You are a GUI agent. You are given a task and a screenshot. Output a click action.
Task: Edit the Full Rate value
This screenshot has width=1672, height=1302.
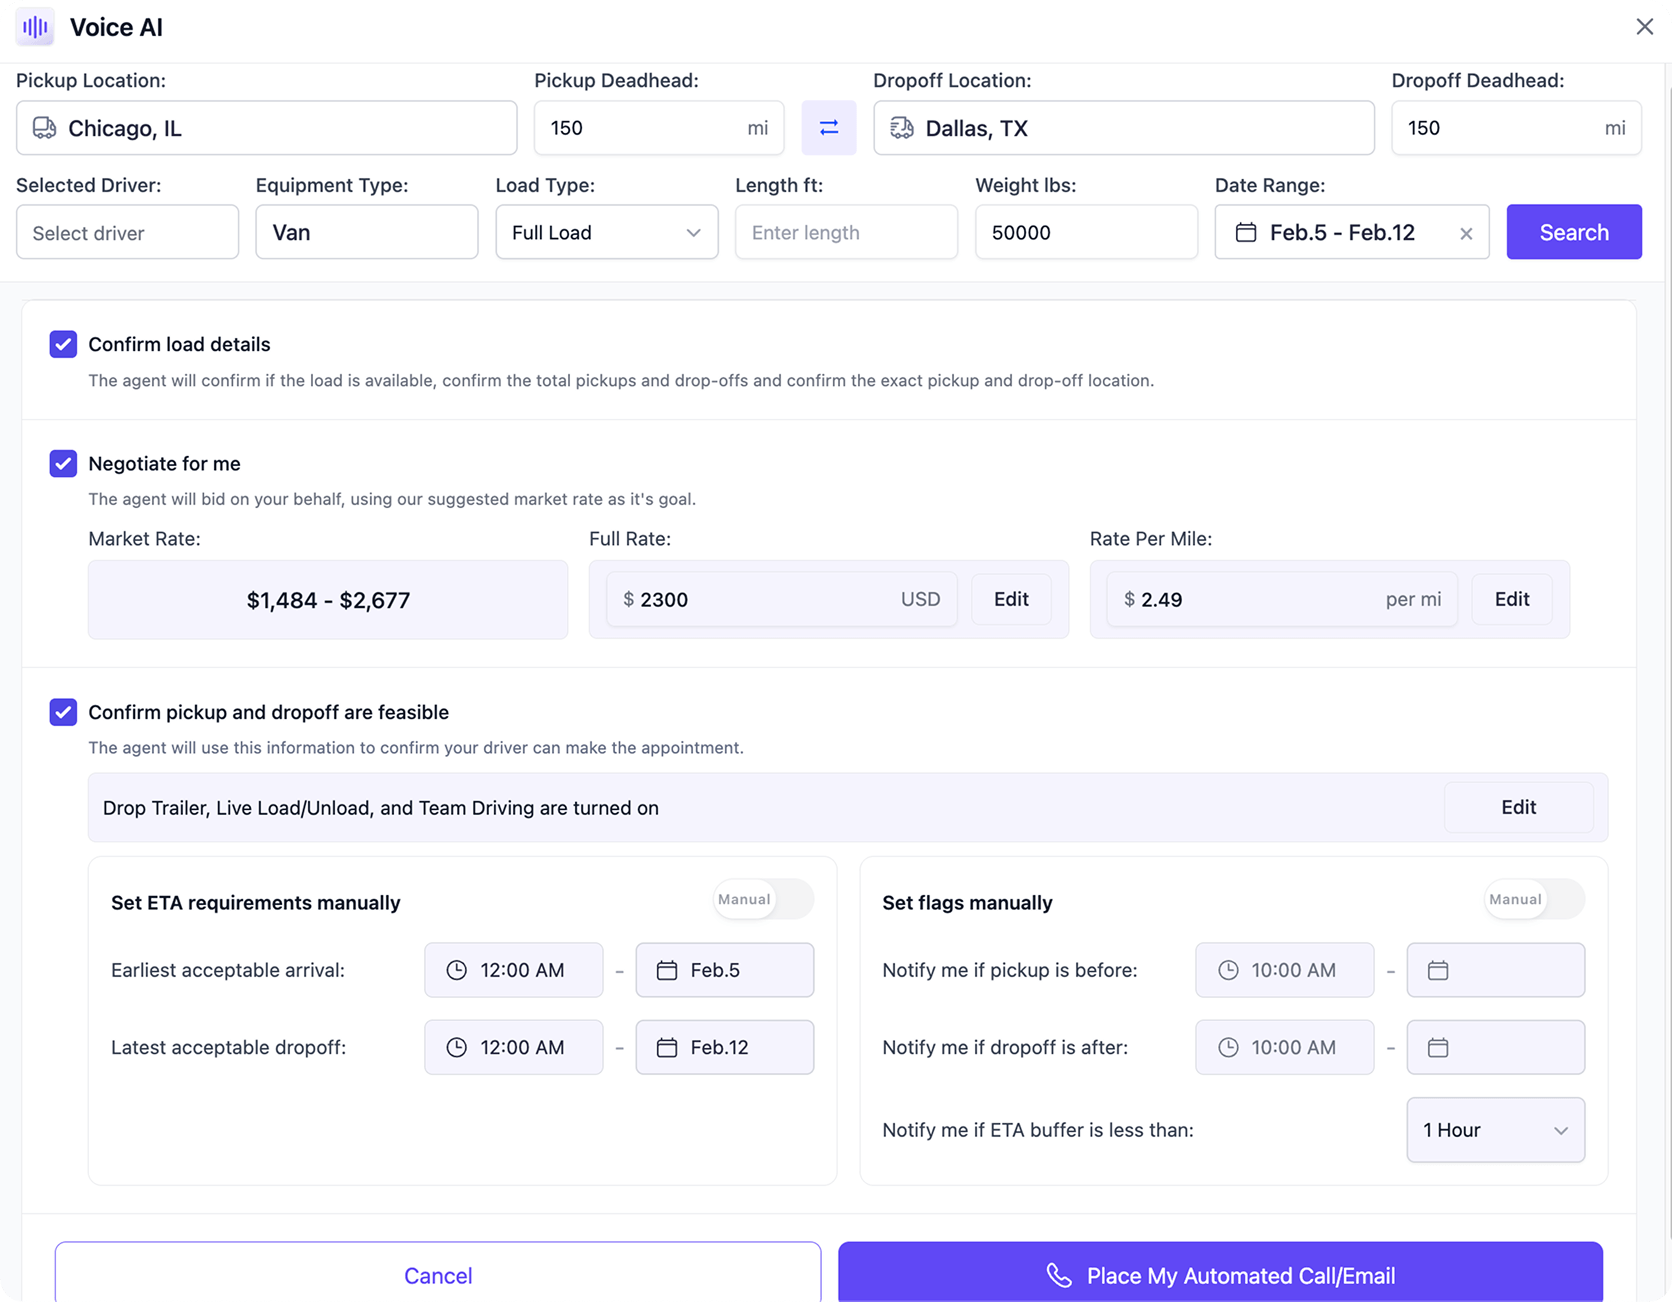pyautogui.click(x=1010, y=599)
